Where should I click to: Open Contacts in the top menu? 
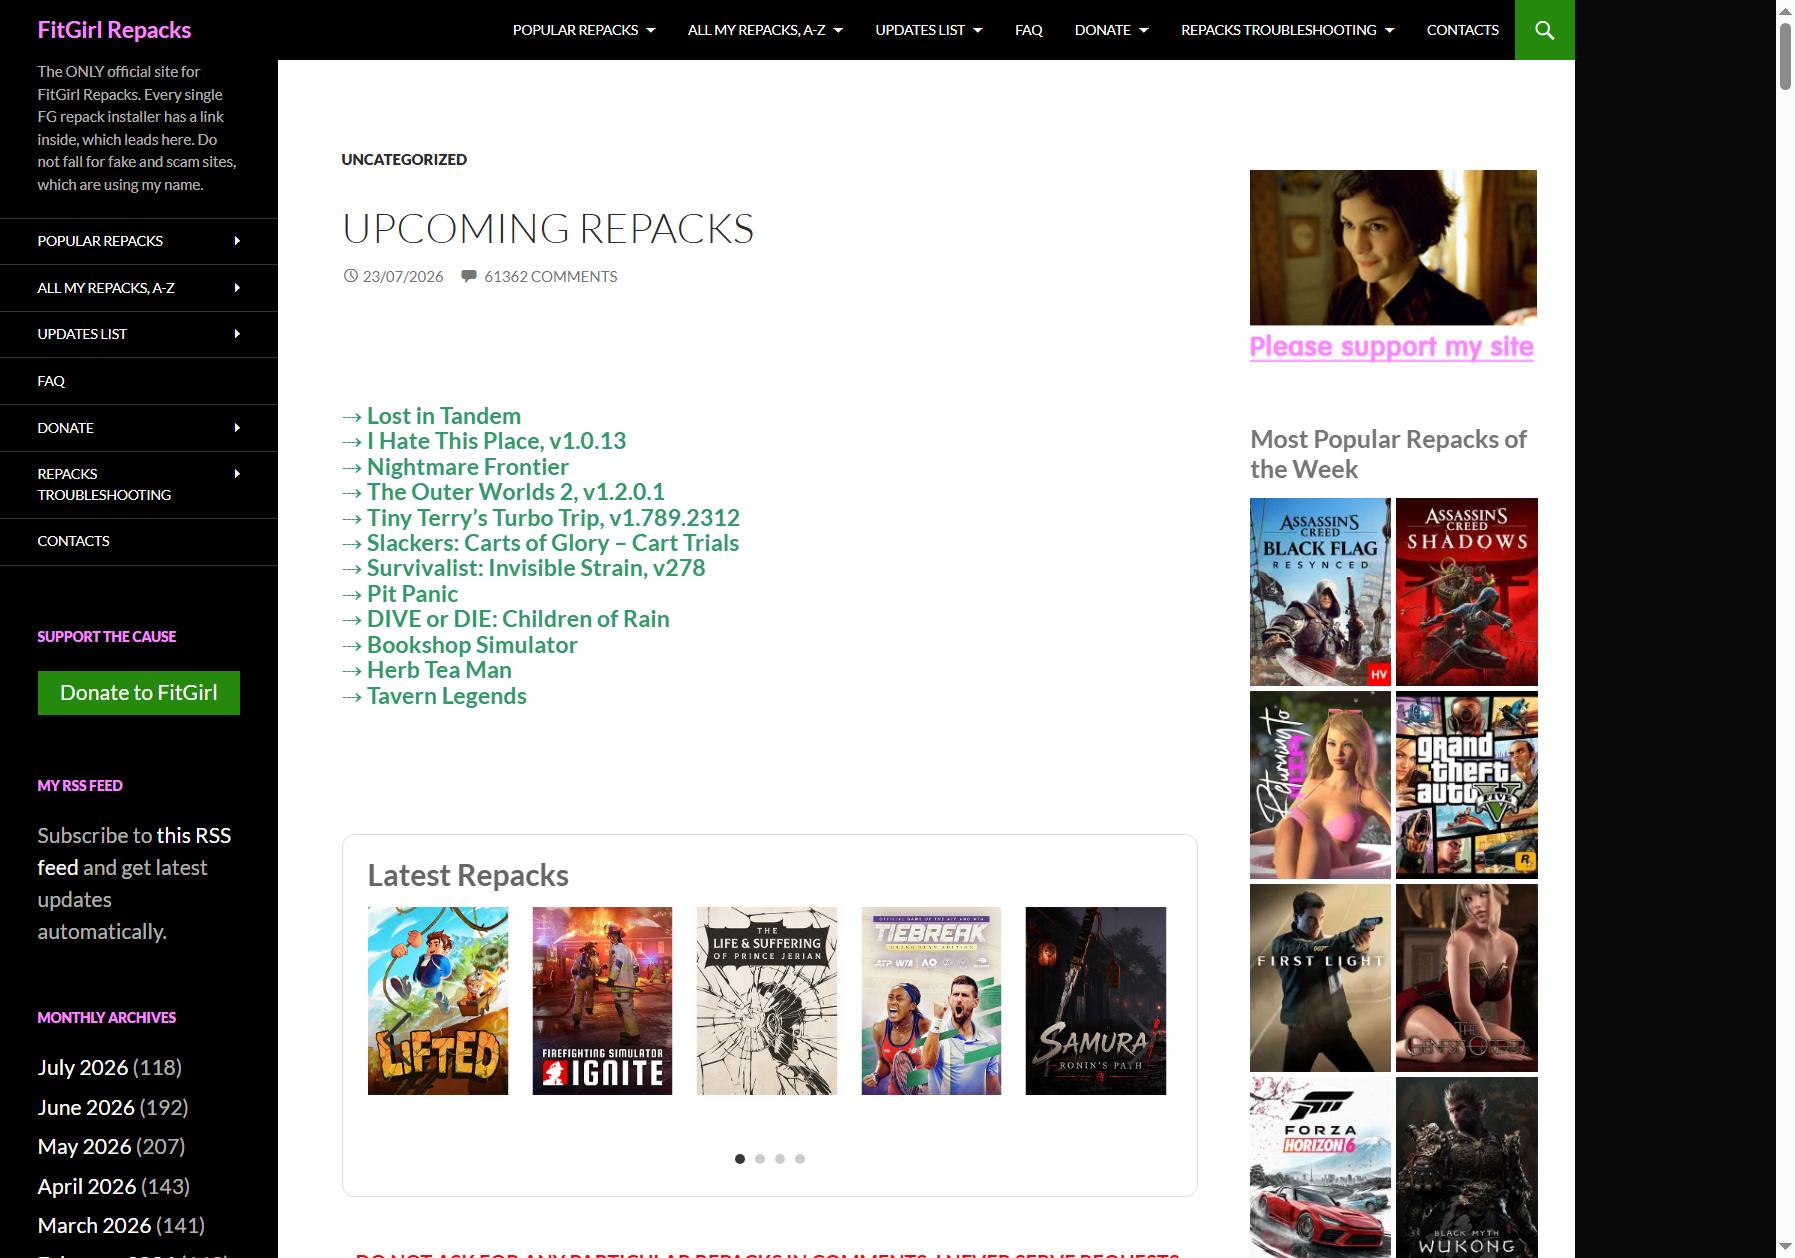(1462, 30)
